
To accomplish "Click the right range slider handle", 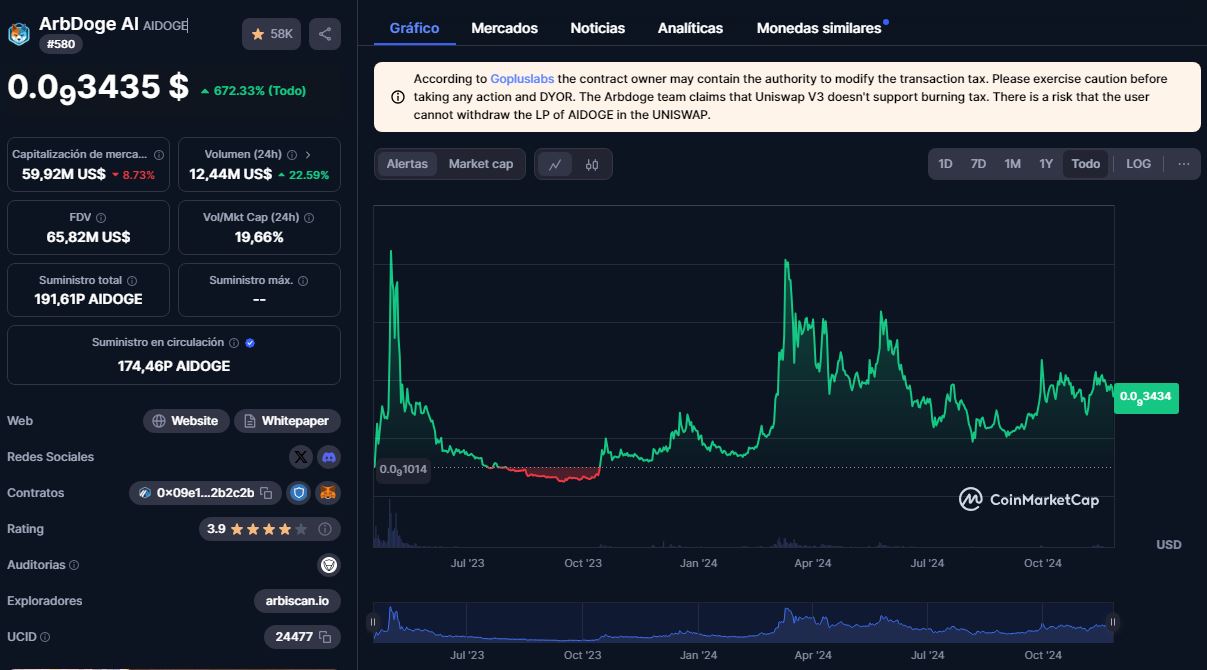I will click(x=1115, y=622).
